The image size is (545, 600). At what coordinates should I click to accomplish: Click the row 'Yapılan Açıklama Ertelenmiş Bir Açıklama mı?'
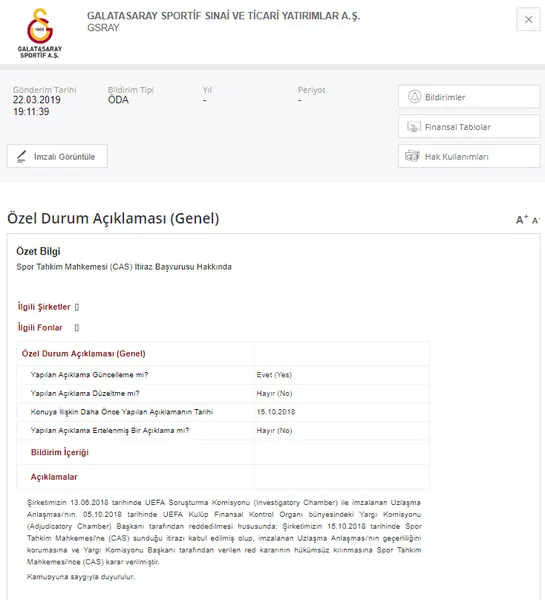click(x=223, y=430)
